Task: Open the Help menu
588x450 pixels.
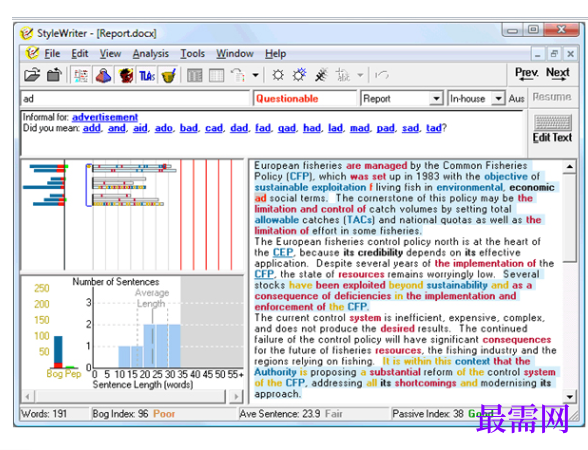Action: (x=276, y=54)
